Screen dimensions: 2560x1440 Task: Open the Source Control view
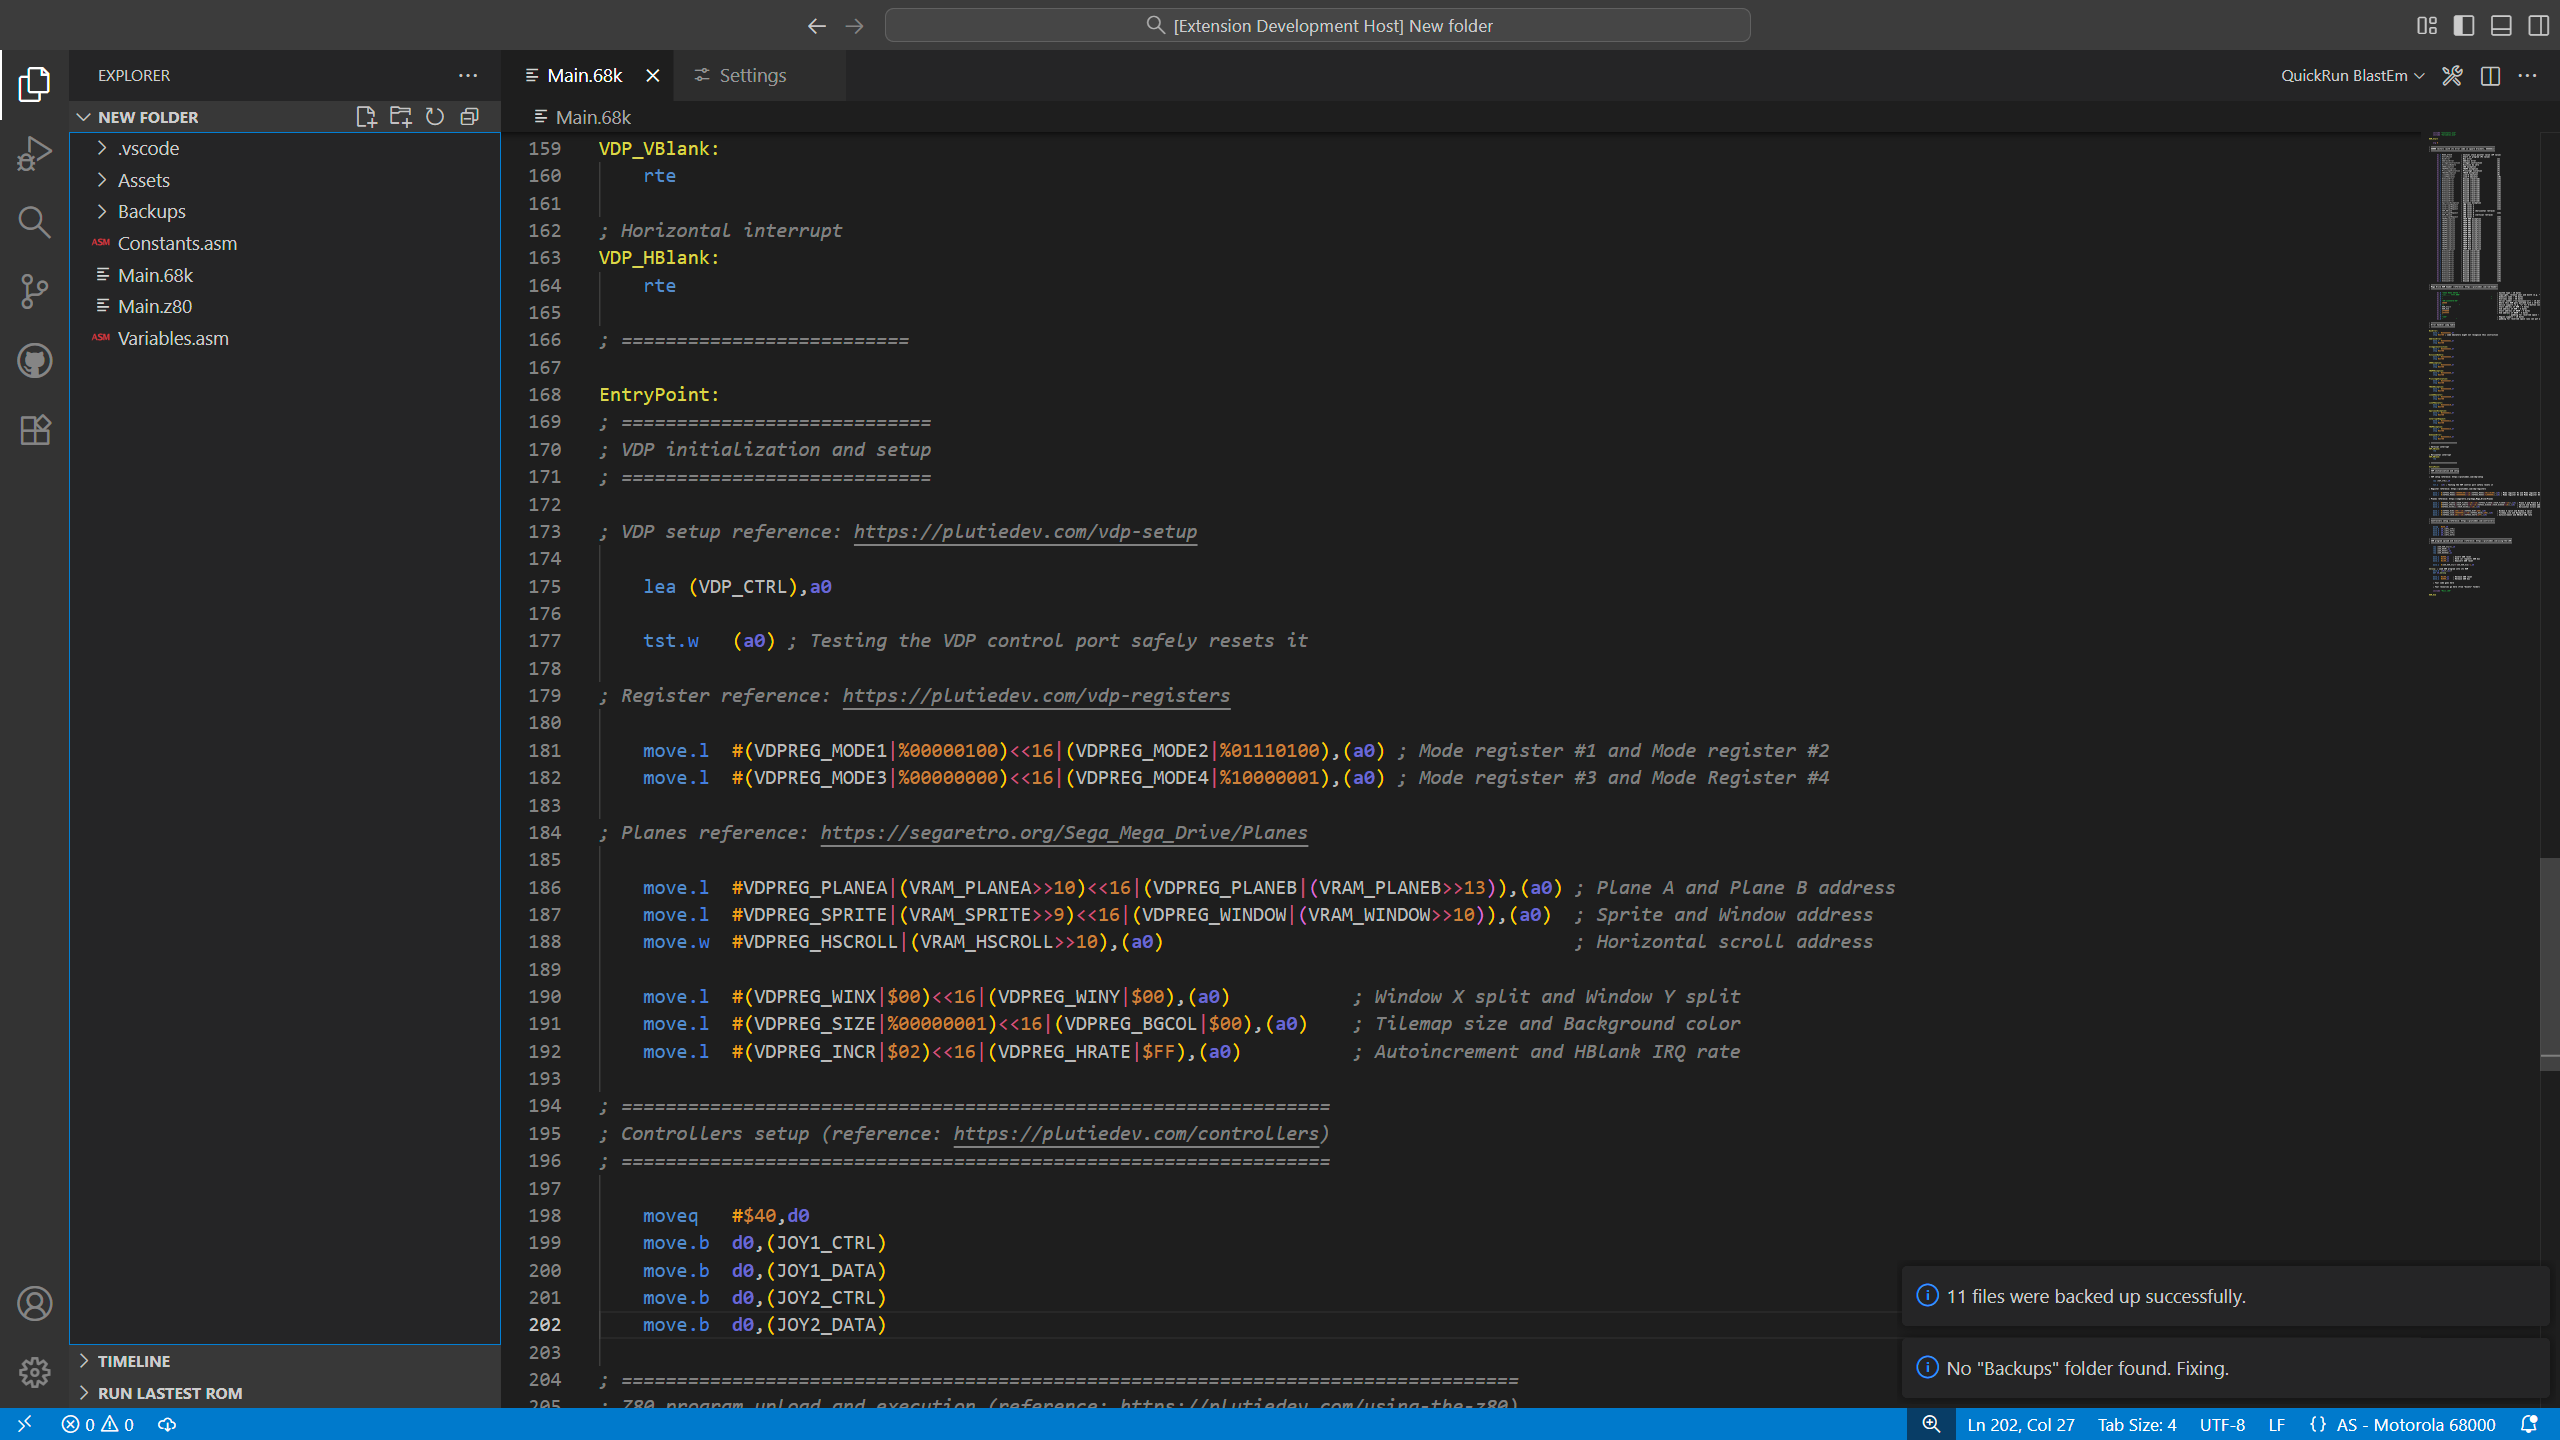point(34,291)
